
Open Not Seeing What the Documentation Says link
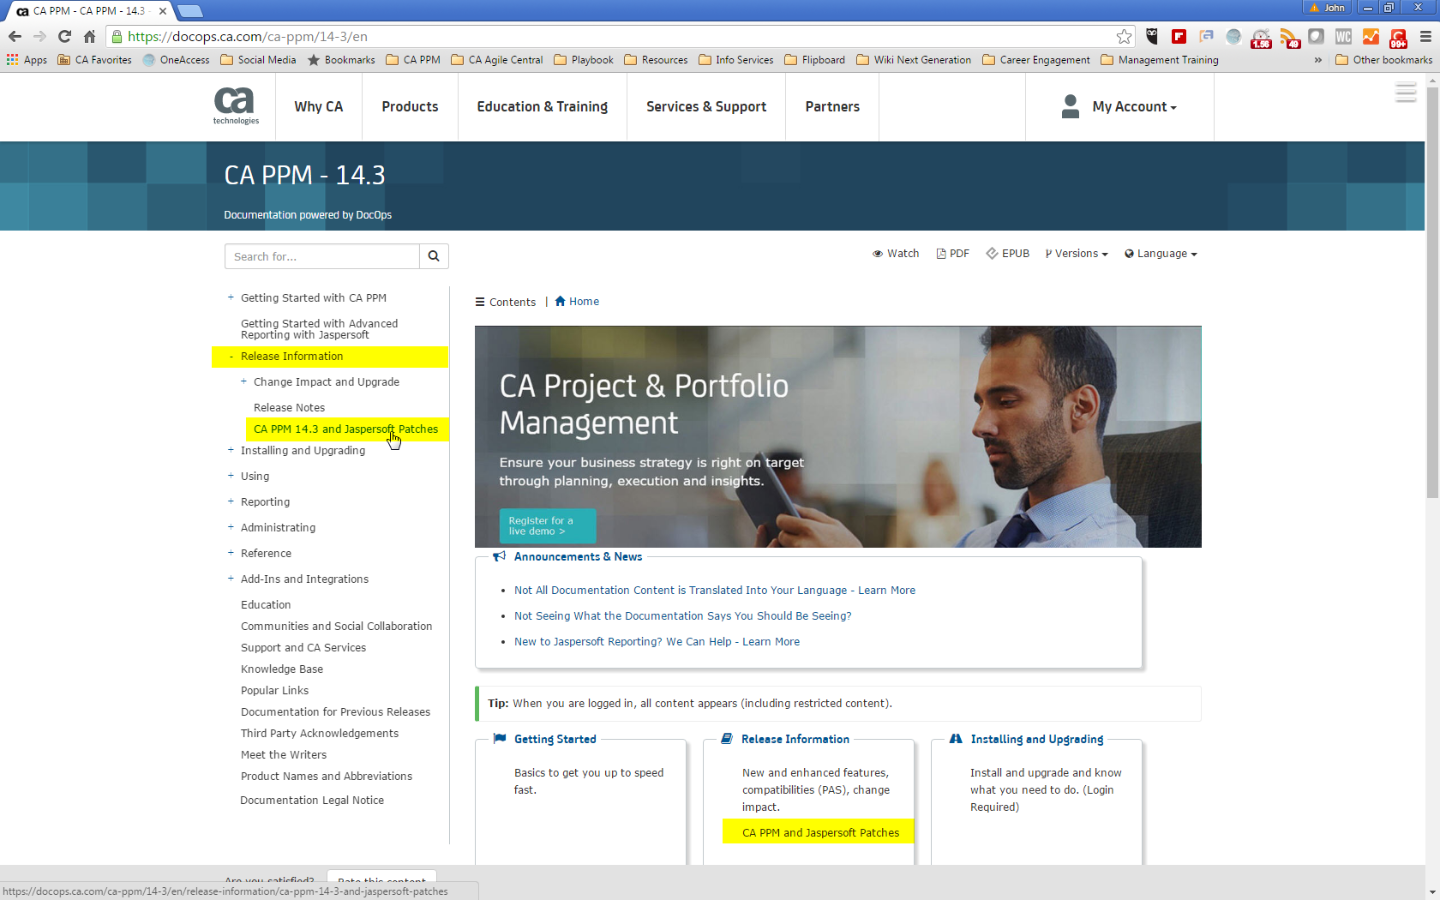683,616
